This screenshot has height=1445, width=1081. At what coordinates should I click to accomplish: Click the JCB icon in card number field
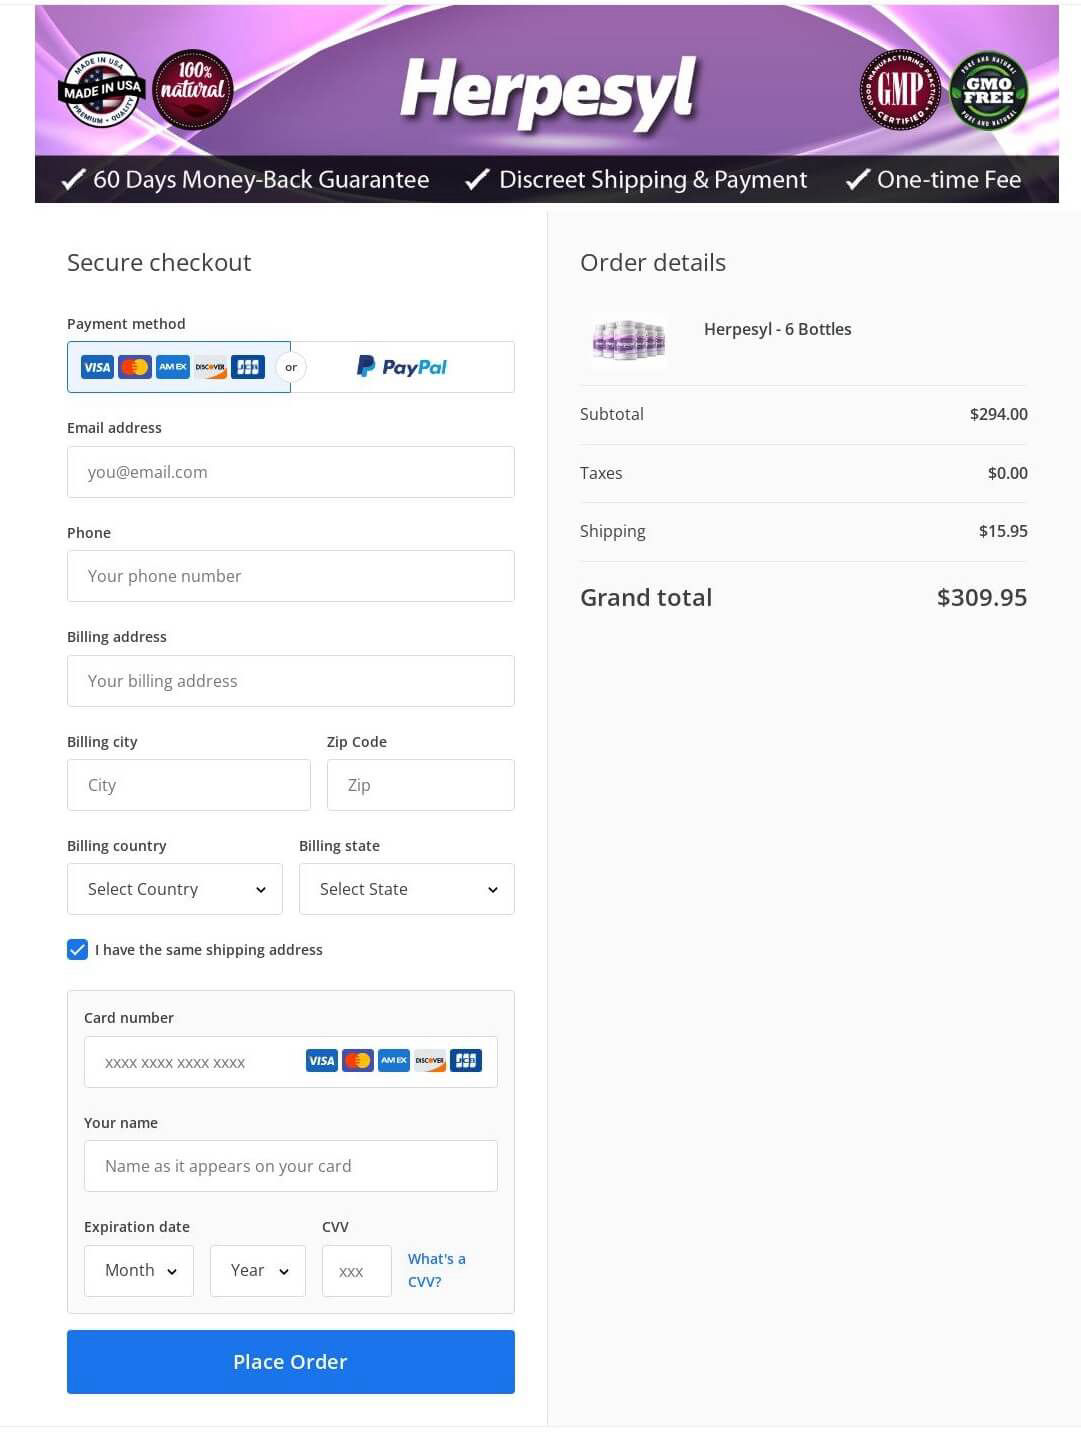(x=466, y=1061)
